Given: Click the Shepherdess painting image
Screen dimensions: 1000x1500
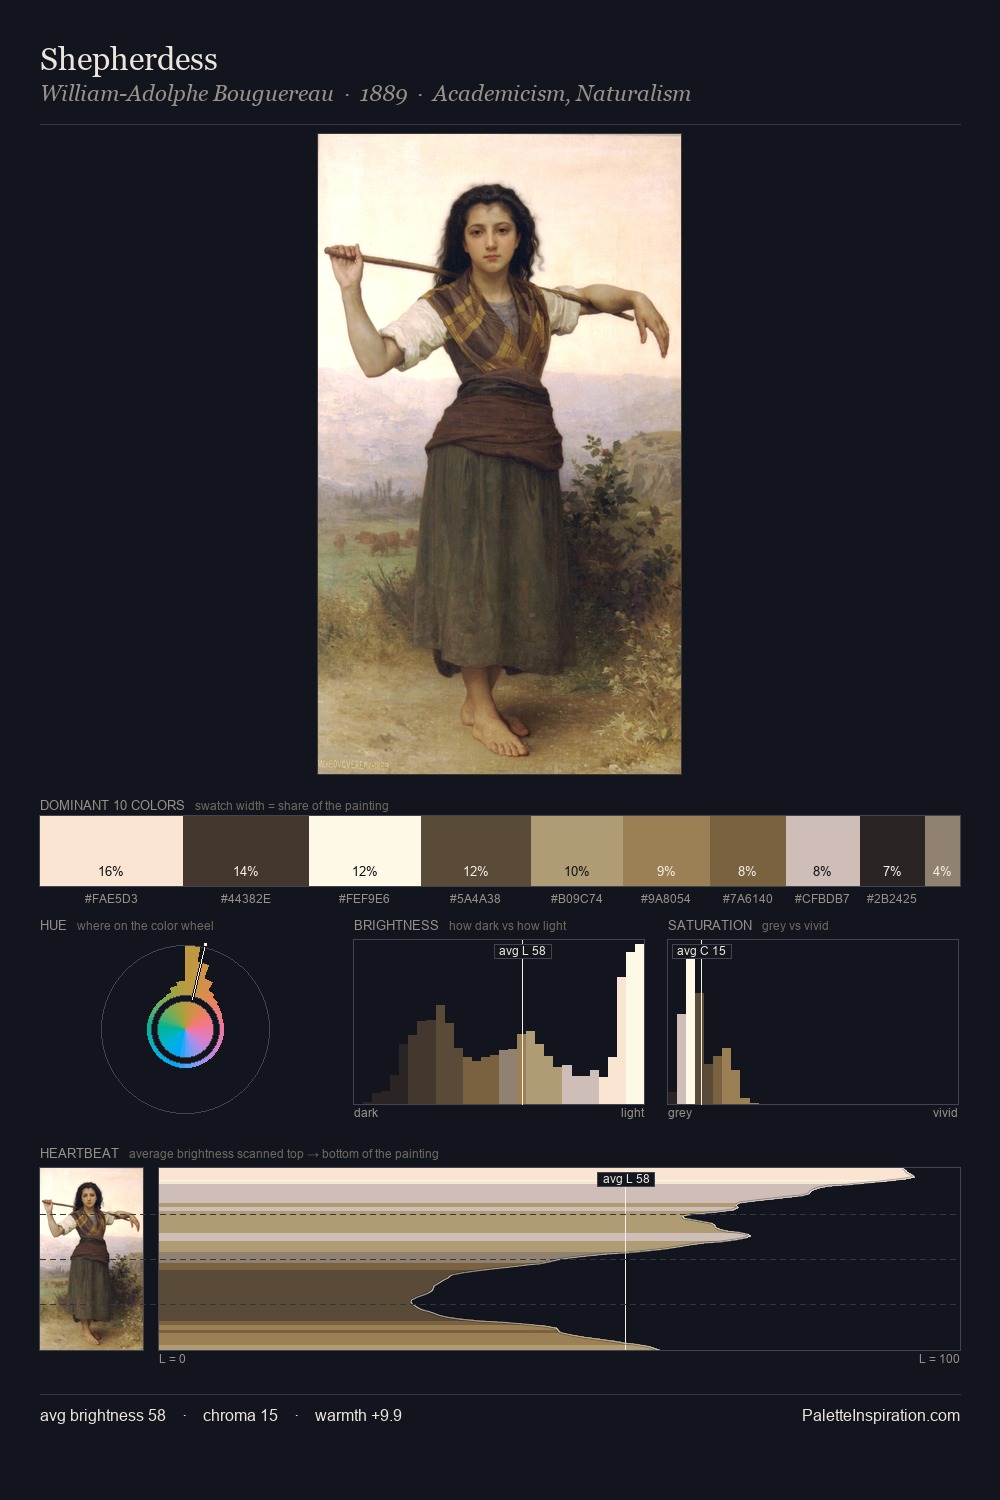Looking at the screenshot, I should click(499, 454).
